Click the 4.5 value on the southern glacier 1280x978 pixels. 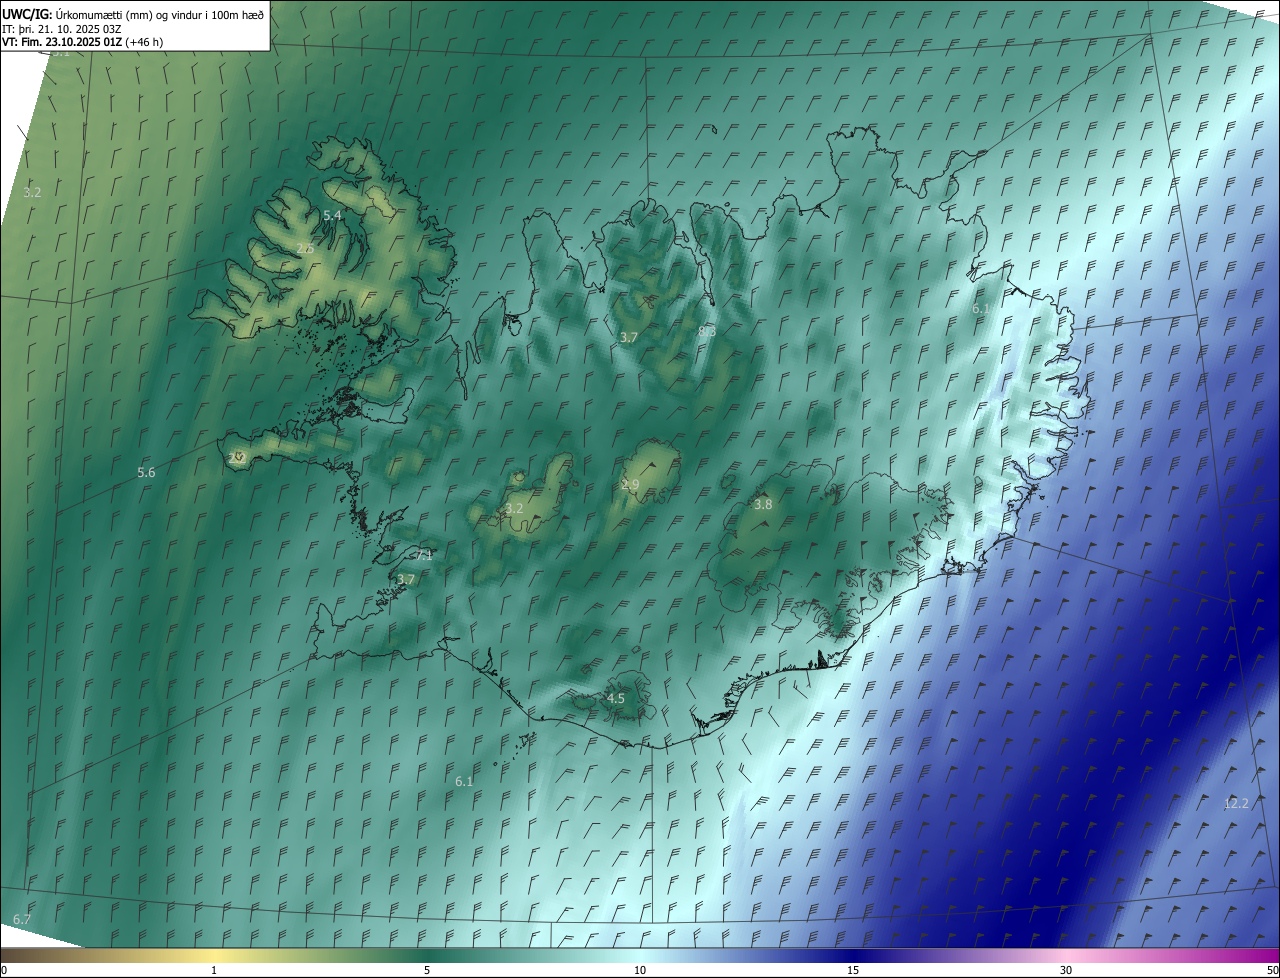[616, 698]
